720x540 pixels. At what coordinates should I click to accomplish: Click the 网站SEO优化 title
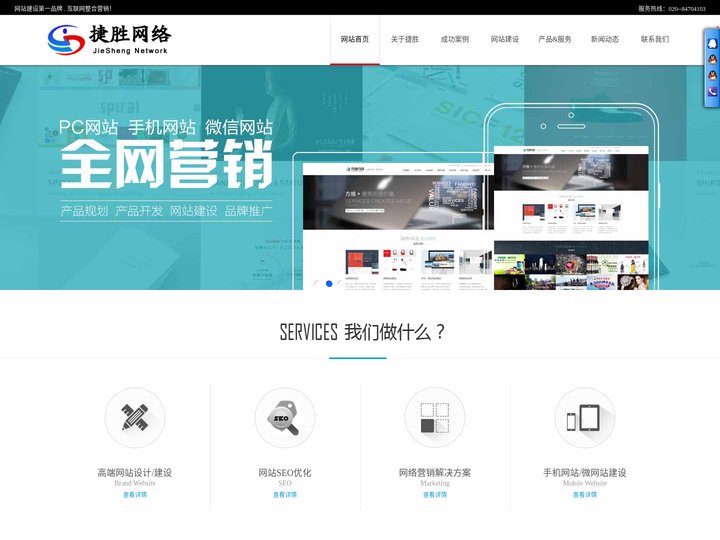tap(285, 472)
